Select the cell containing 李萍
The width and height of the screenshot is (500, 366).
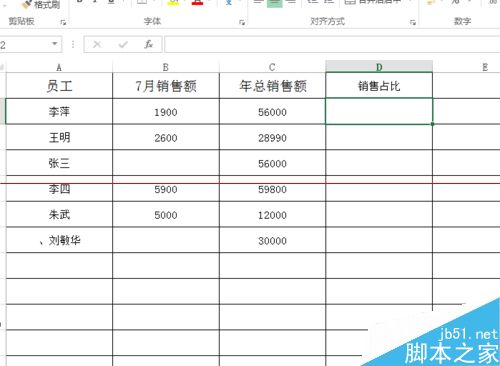point(59,112)
